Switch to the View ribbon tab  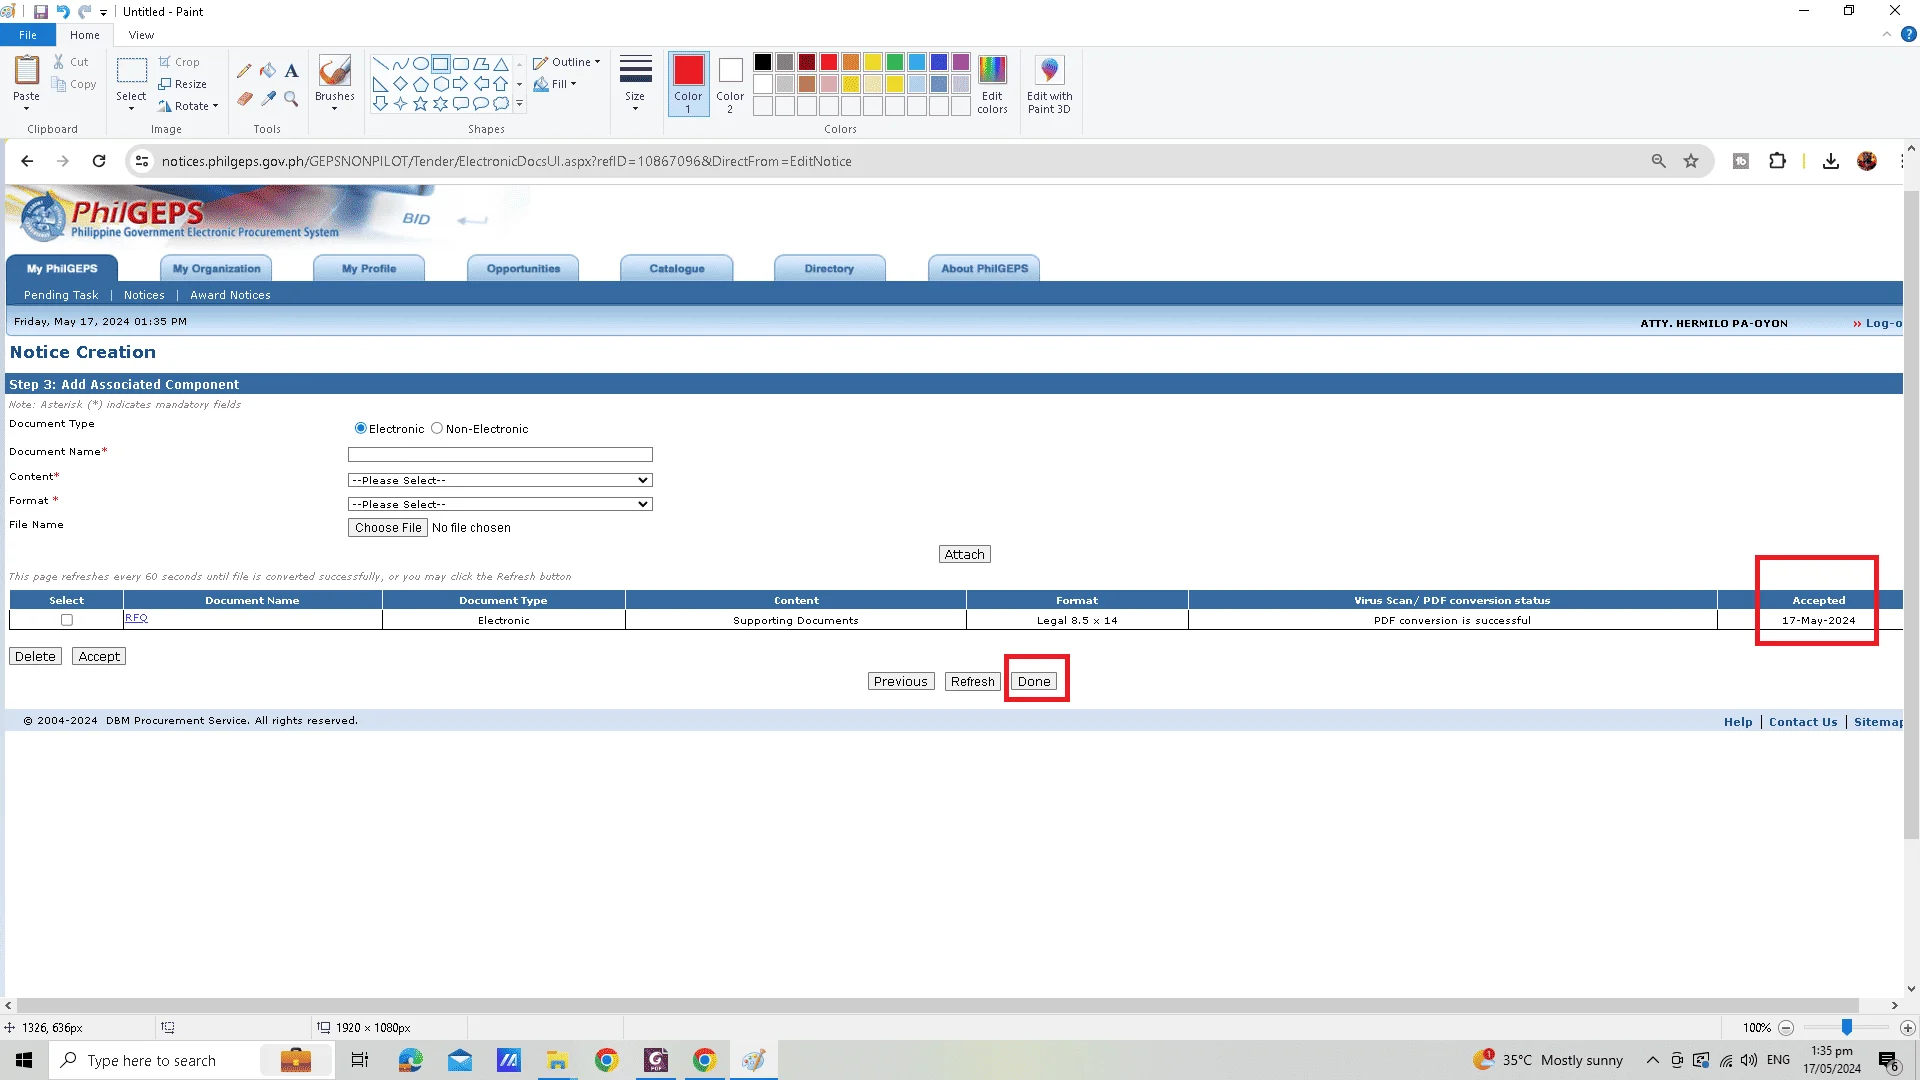coord(141,35)
